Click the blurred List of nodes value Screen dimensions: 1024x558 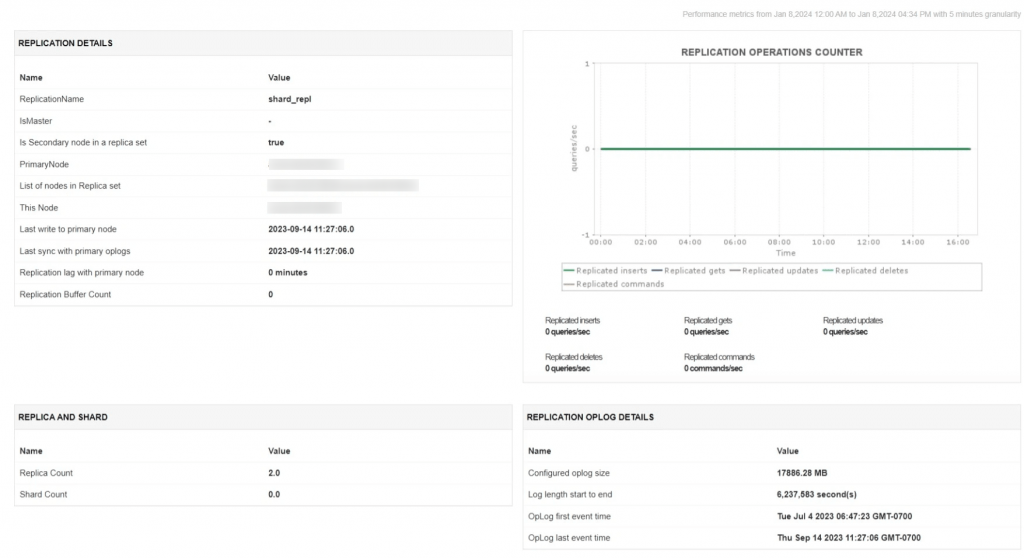pyautogui.click(x=343, y=186)
